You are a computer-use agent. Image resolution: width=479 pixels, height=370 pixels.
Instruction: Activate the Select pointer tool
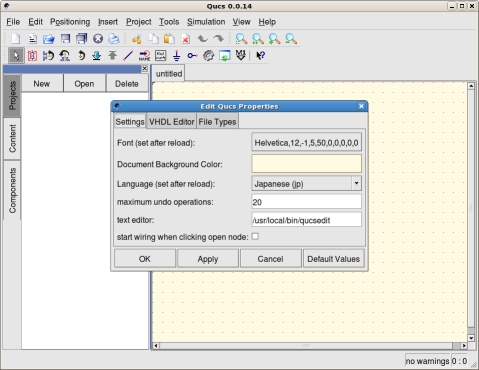click(16, 55)
